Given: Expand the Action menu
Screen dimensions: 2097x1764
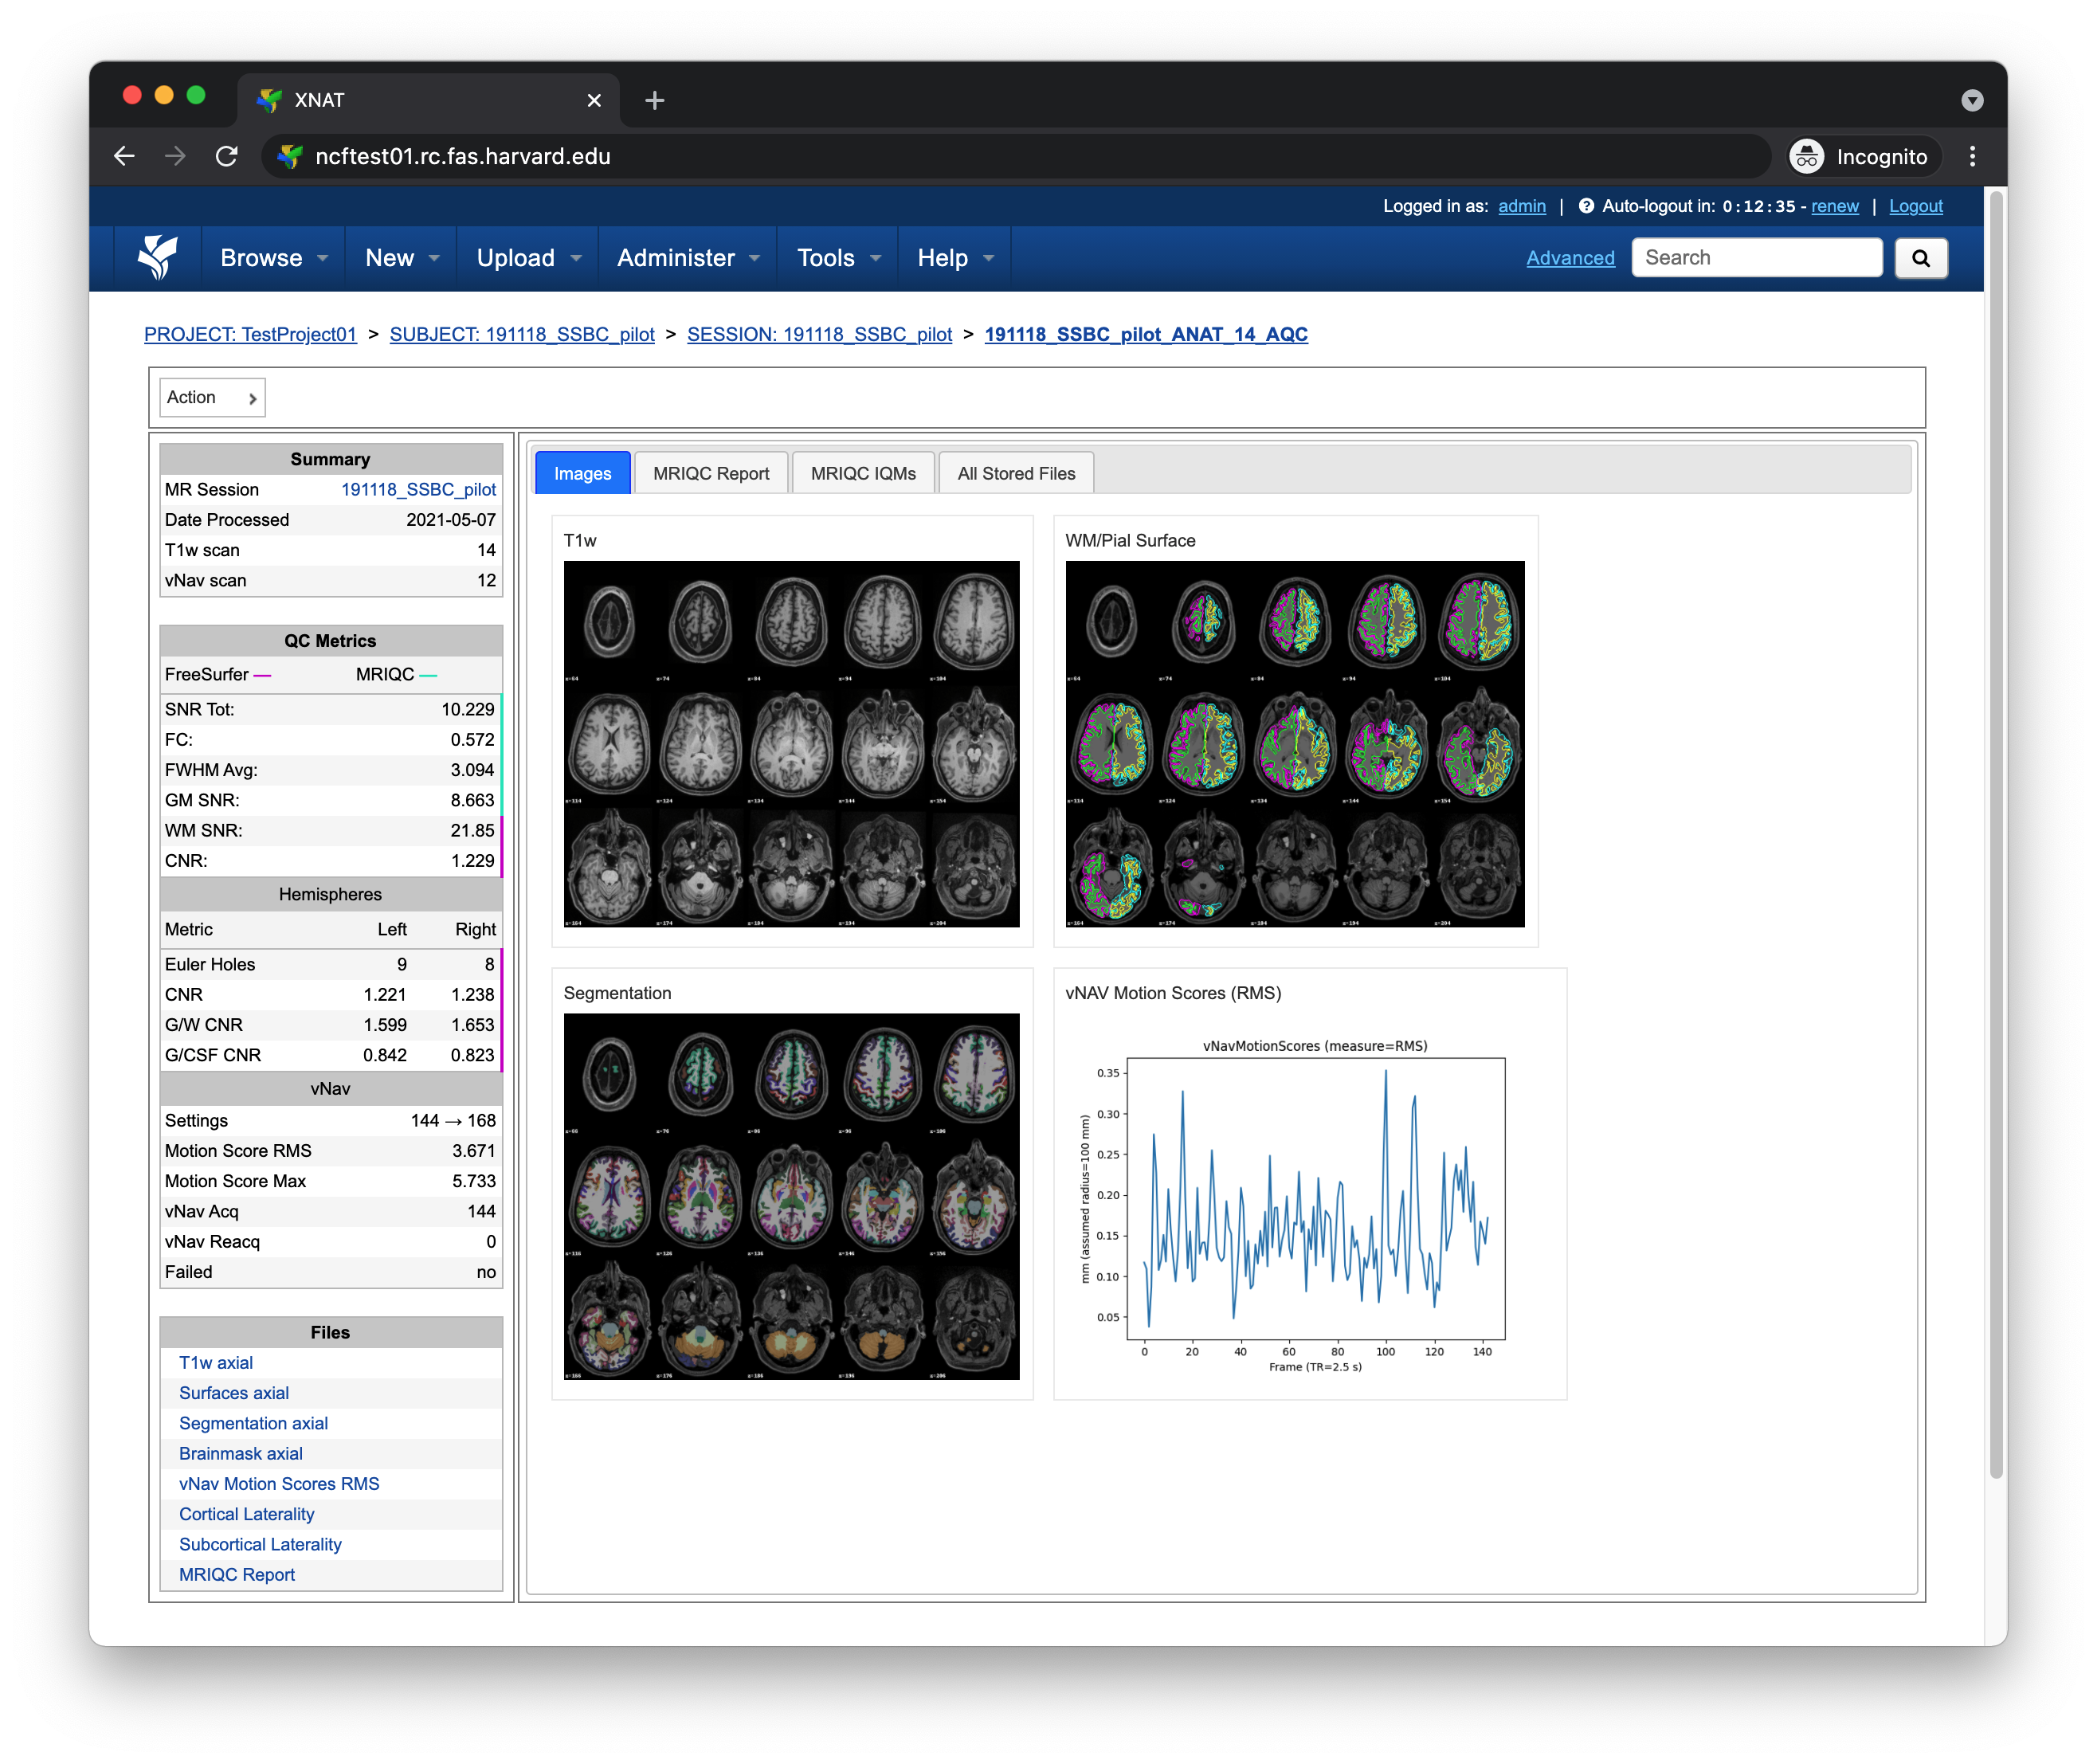Looking at the screenshot, I should point(212,397).
